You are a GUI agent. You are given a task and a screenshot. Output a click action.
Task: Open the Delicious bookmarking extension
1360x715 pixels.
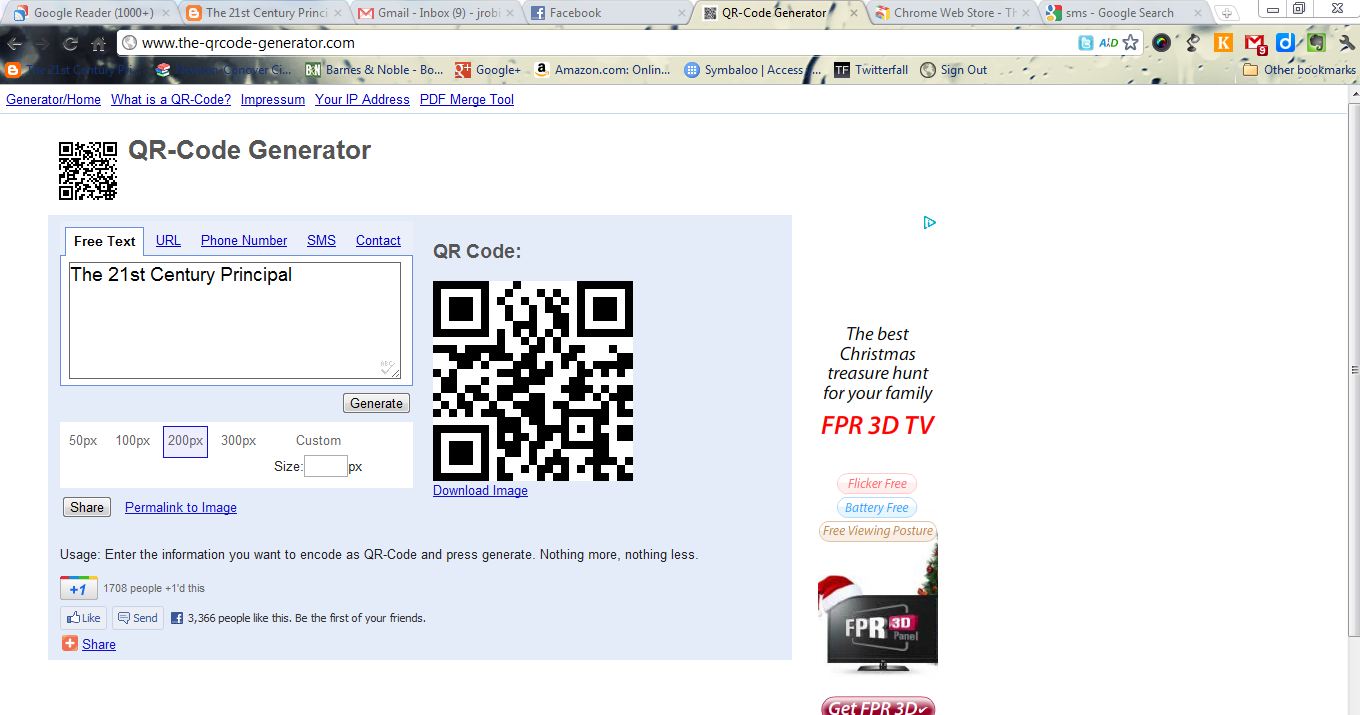pos(1286,43)
